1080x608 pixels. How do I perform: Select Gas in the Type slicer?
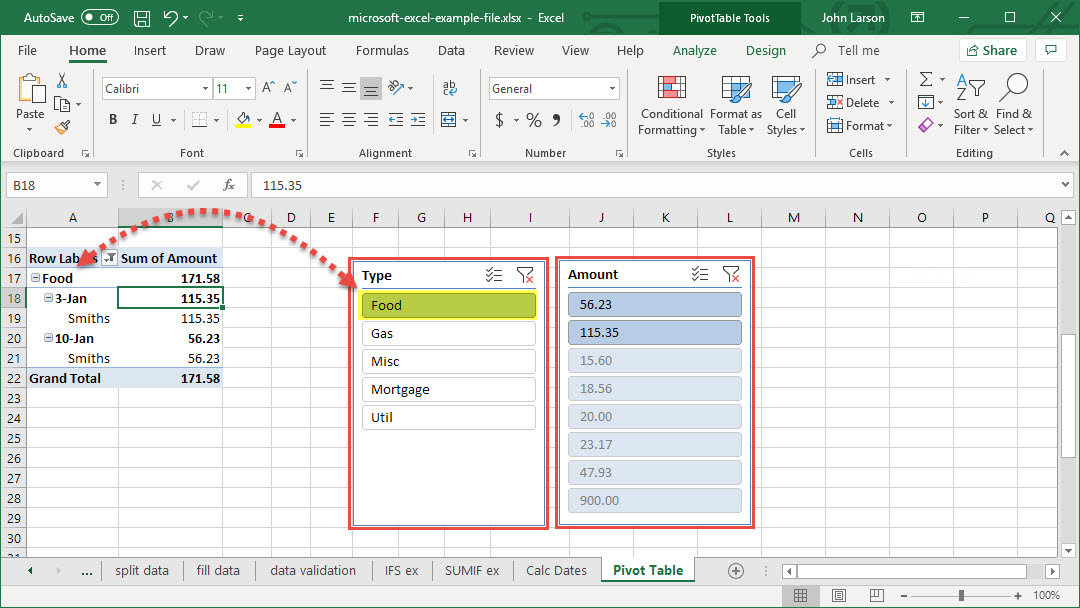tap(448, 334)
